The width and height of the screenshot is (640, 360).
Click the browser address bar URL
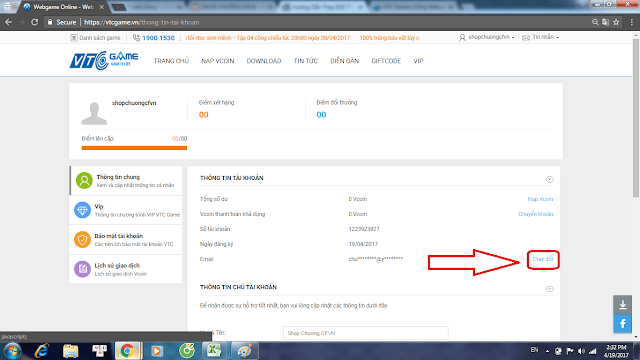click(x=142, y=22)
